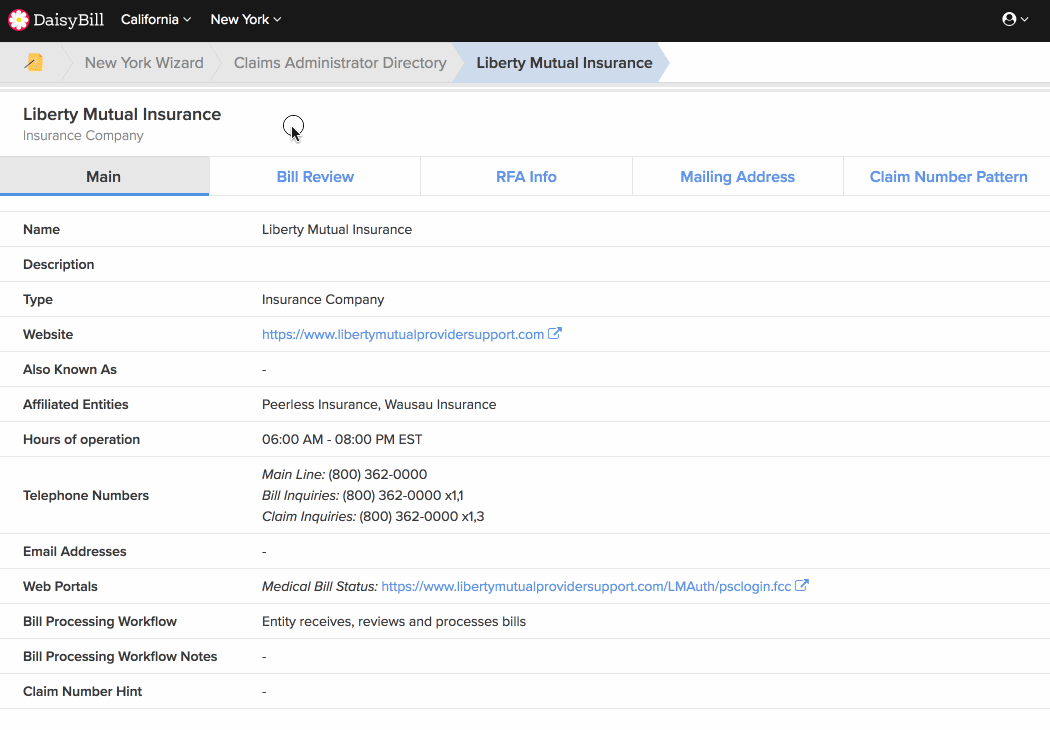This screenshot has height=730, width=1050.
Task: Click the Web Portals label
Action: 60,586
